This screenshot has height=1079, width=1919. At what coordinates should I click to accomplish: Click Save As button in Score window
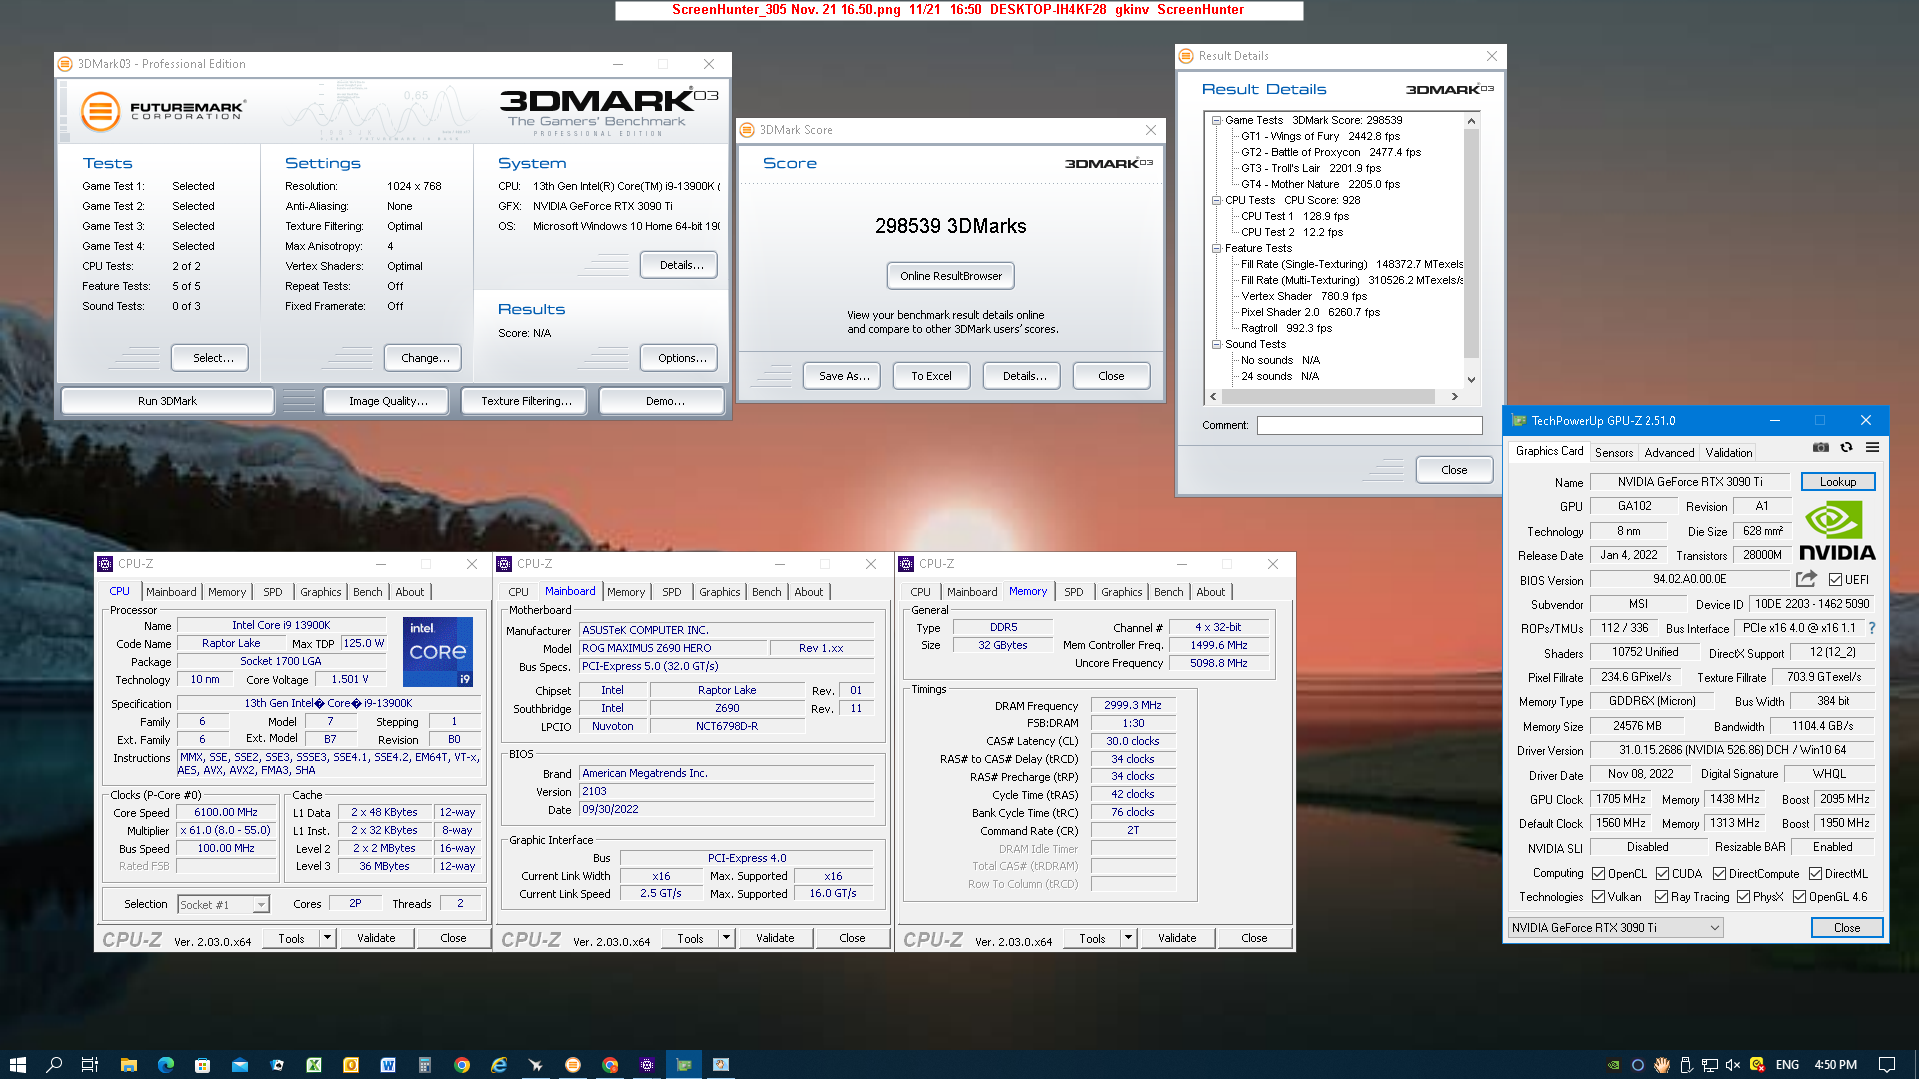coord(843,376)
